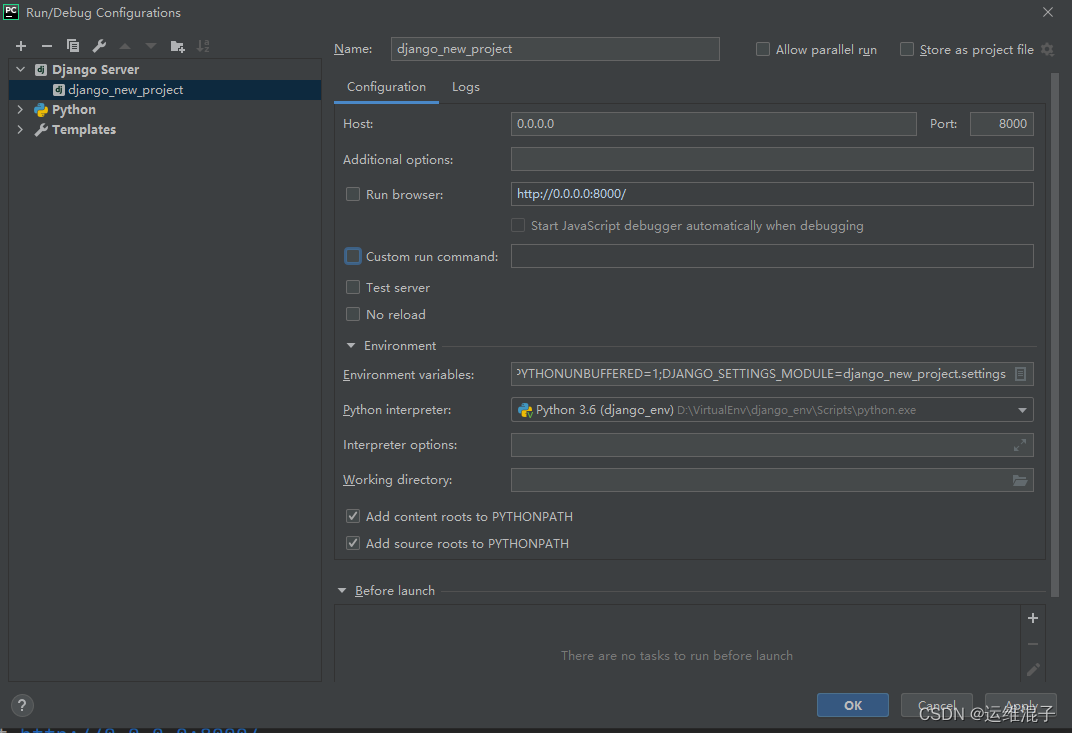
Task: Add a Before launch task plus icon
Action: click(x=1033, y=618)
